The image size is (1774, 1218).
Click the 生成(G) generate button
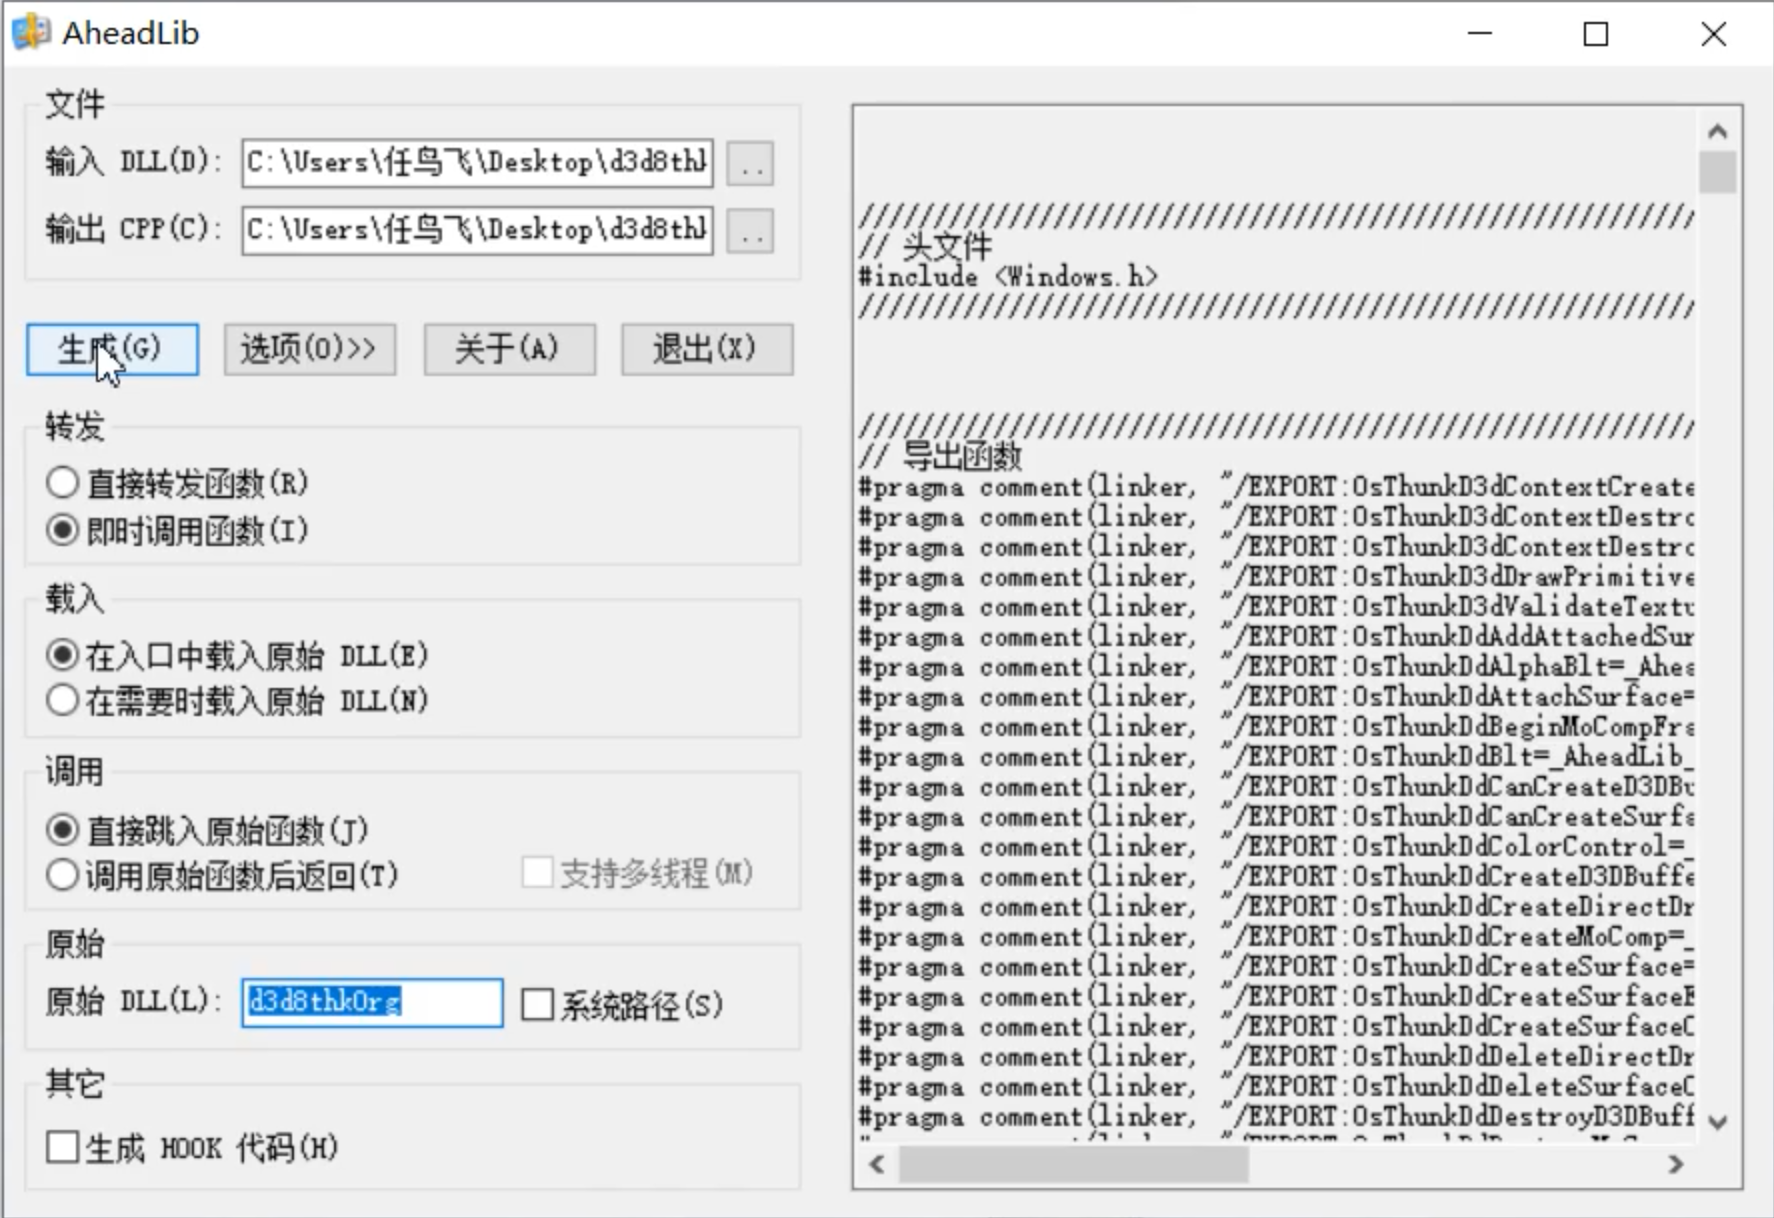pos(112,349)
